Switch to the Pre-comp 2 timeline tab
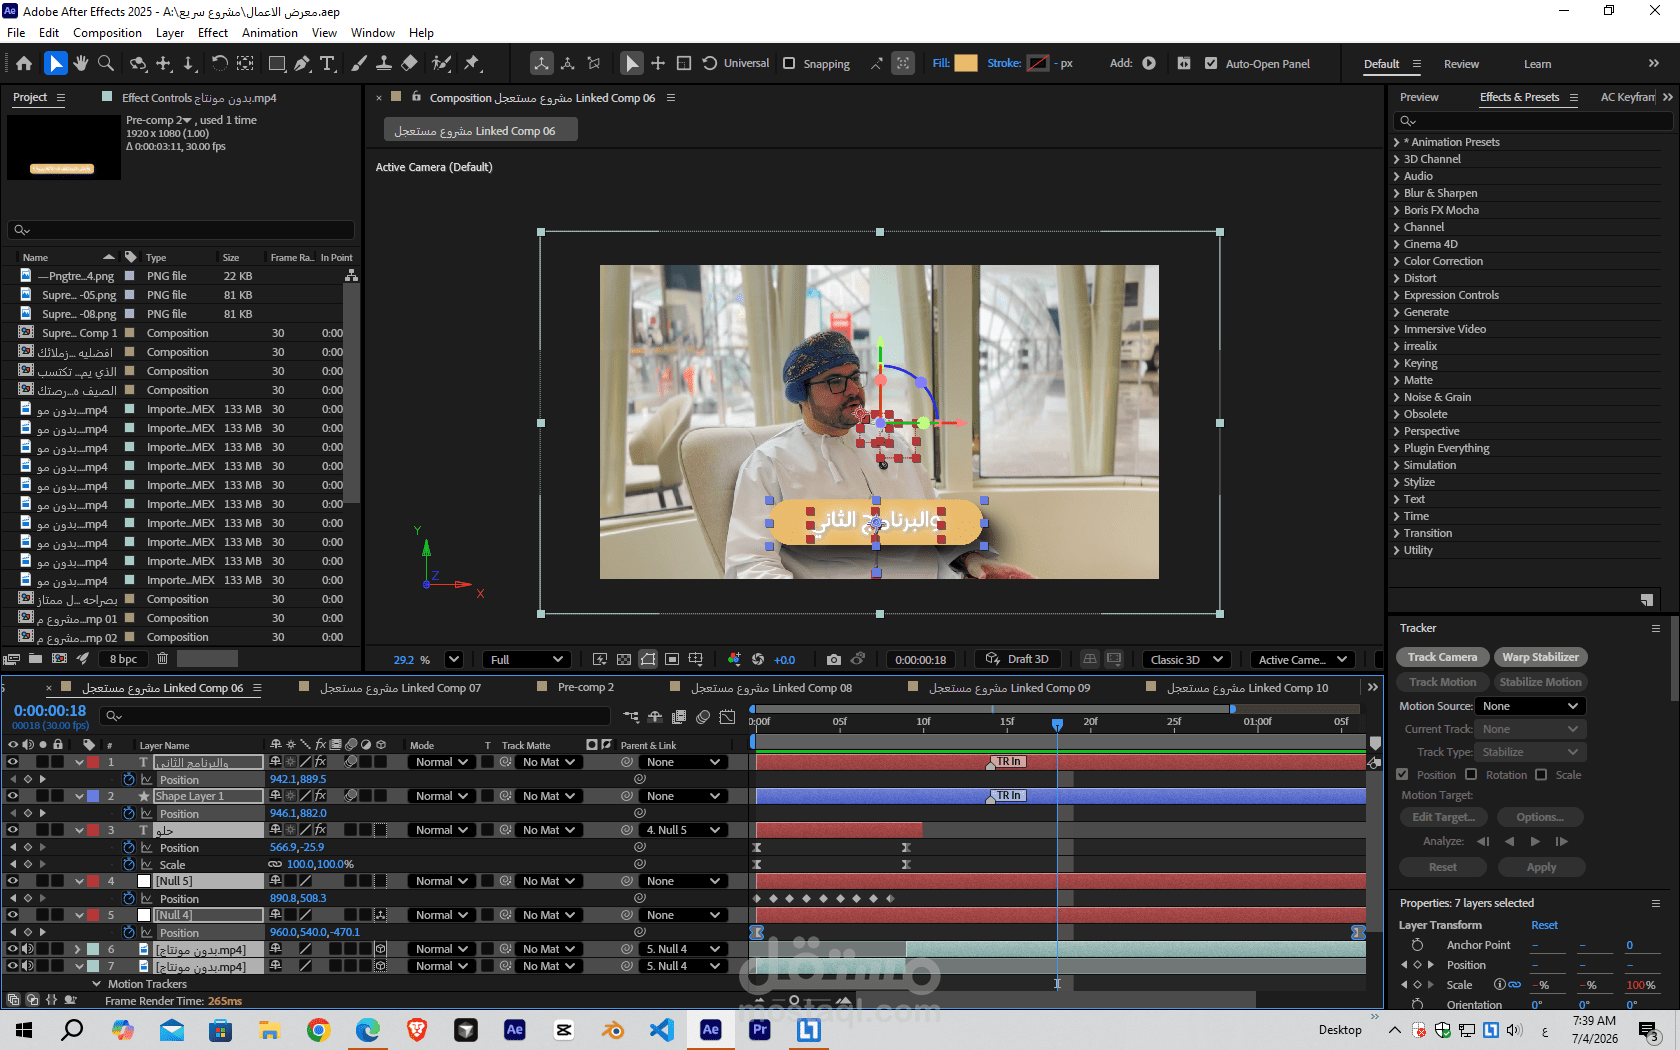The image size is (1680, 1050). pos(586,687)
